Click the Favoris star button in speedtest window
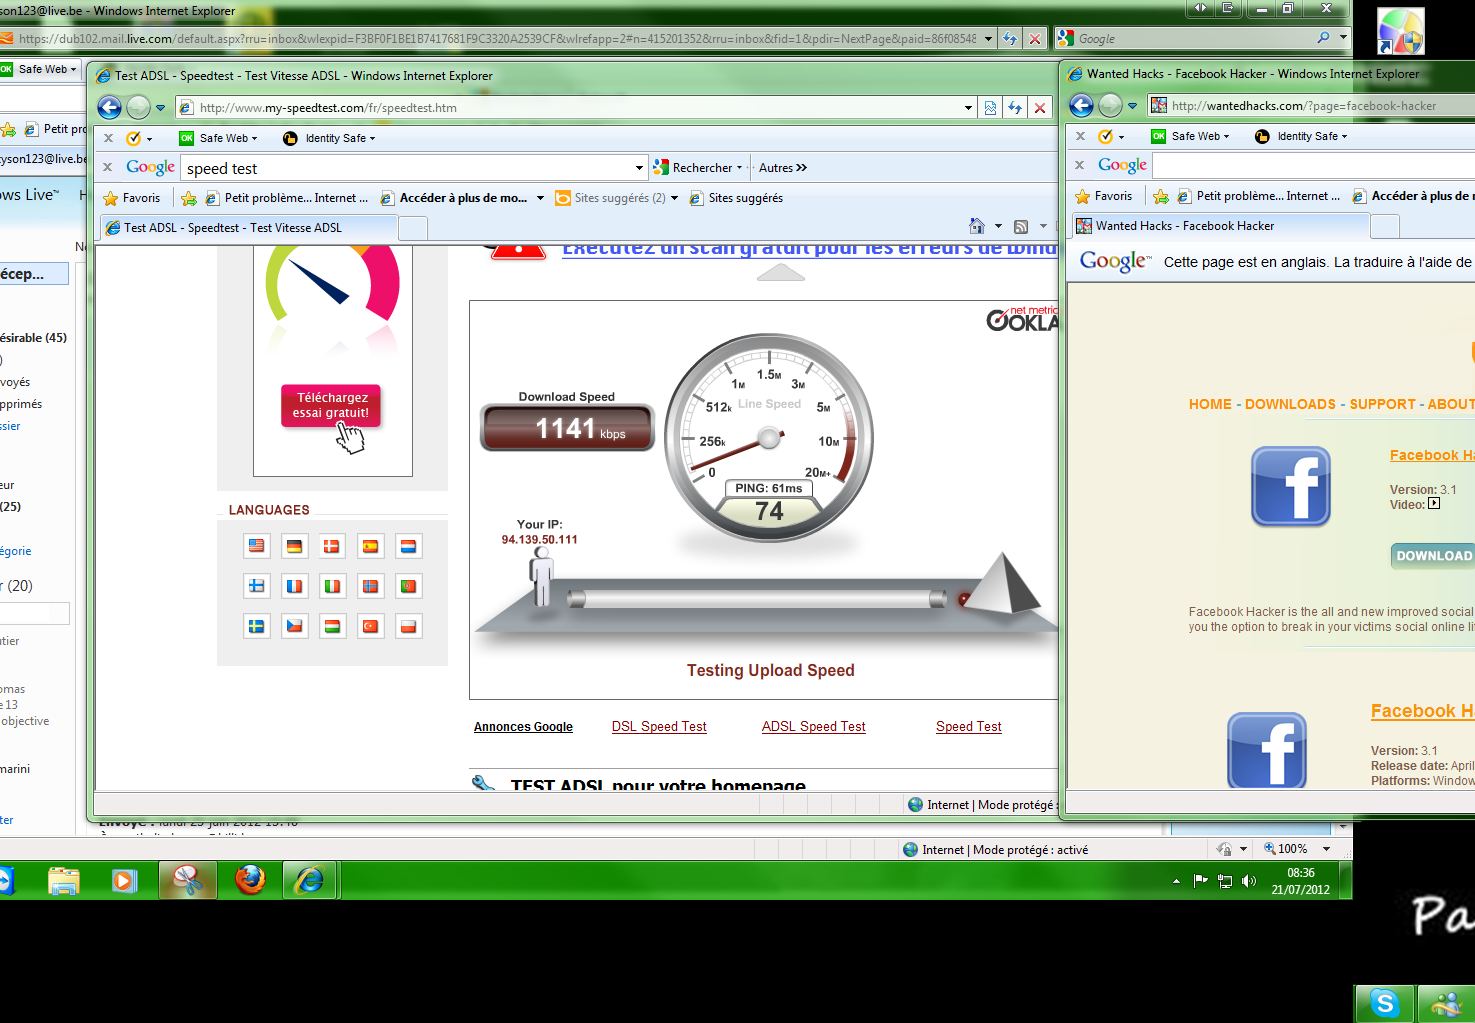The image size is (1475, 1023). click(x=131, y=198)
